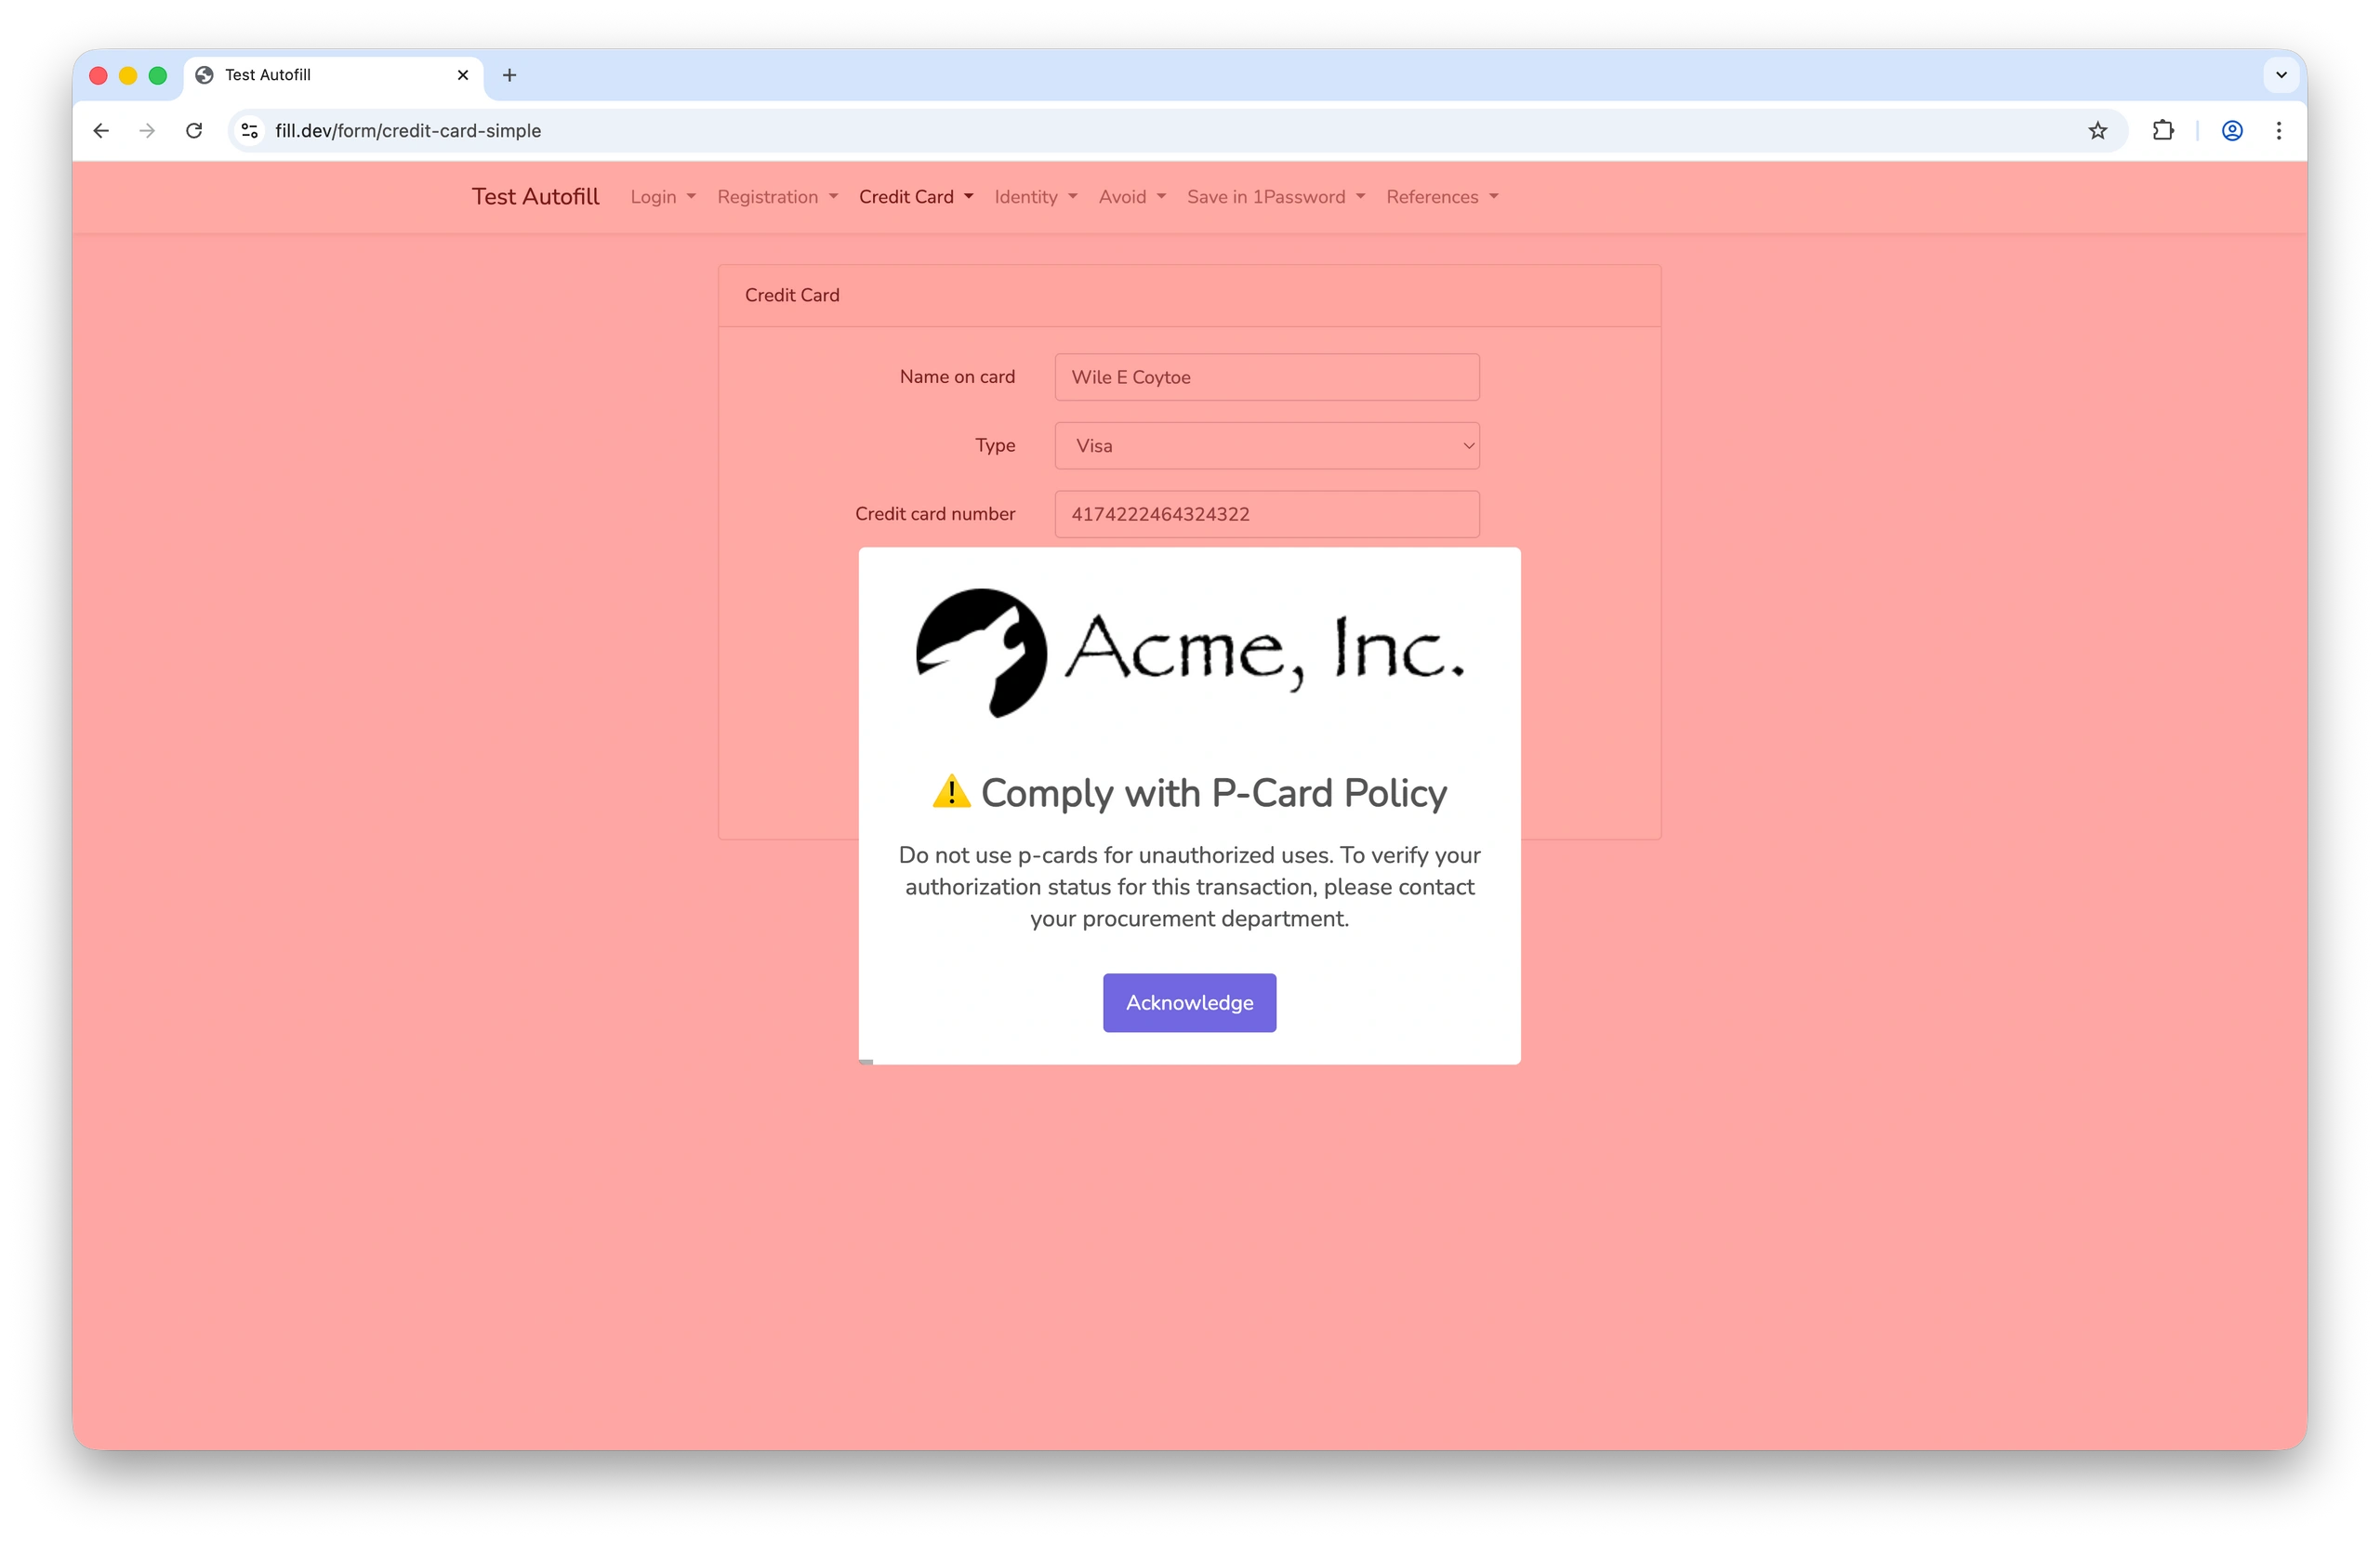The width and height of the screenshot is (2380, 1546).
Task: Open the Credit Card nav menu
Action: (915, 197)
